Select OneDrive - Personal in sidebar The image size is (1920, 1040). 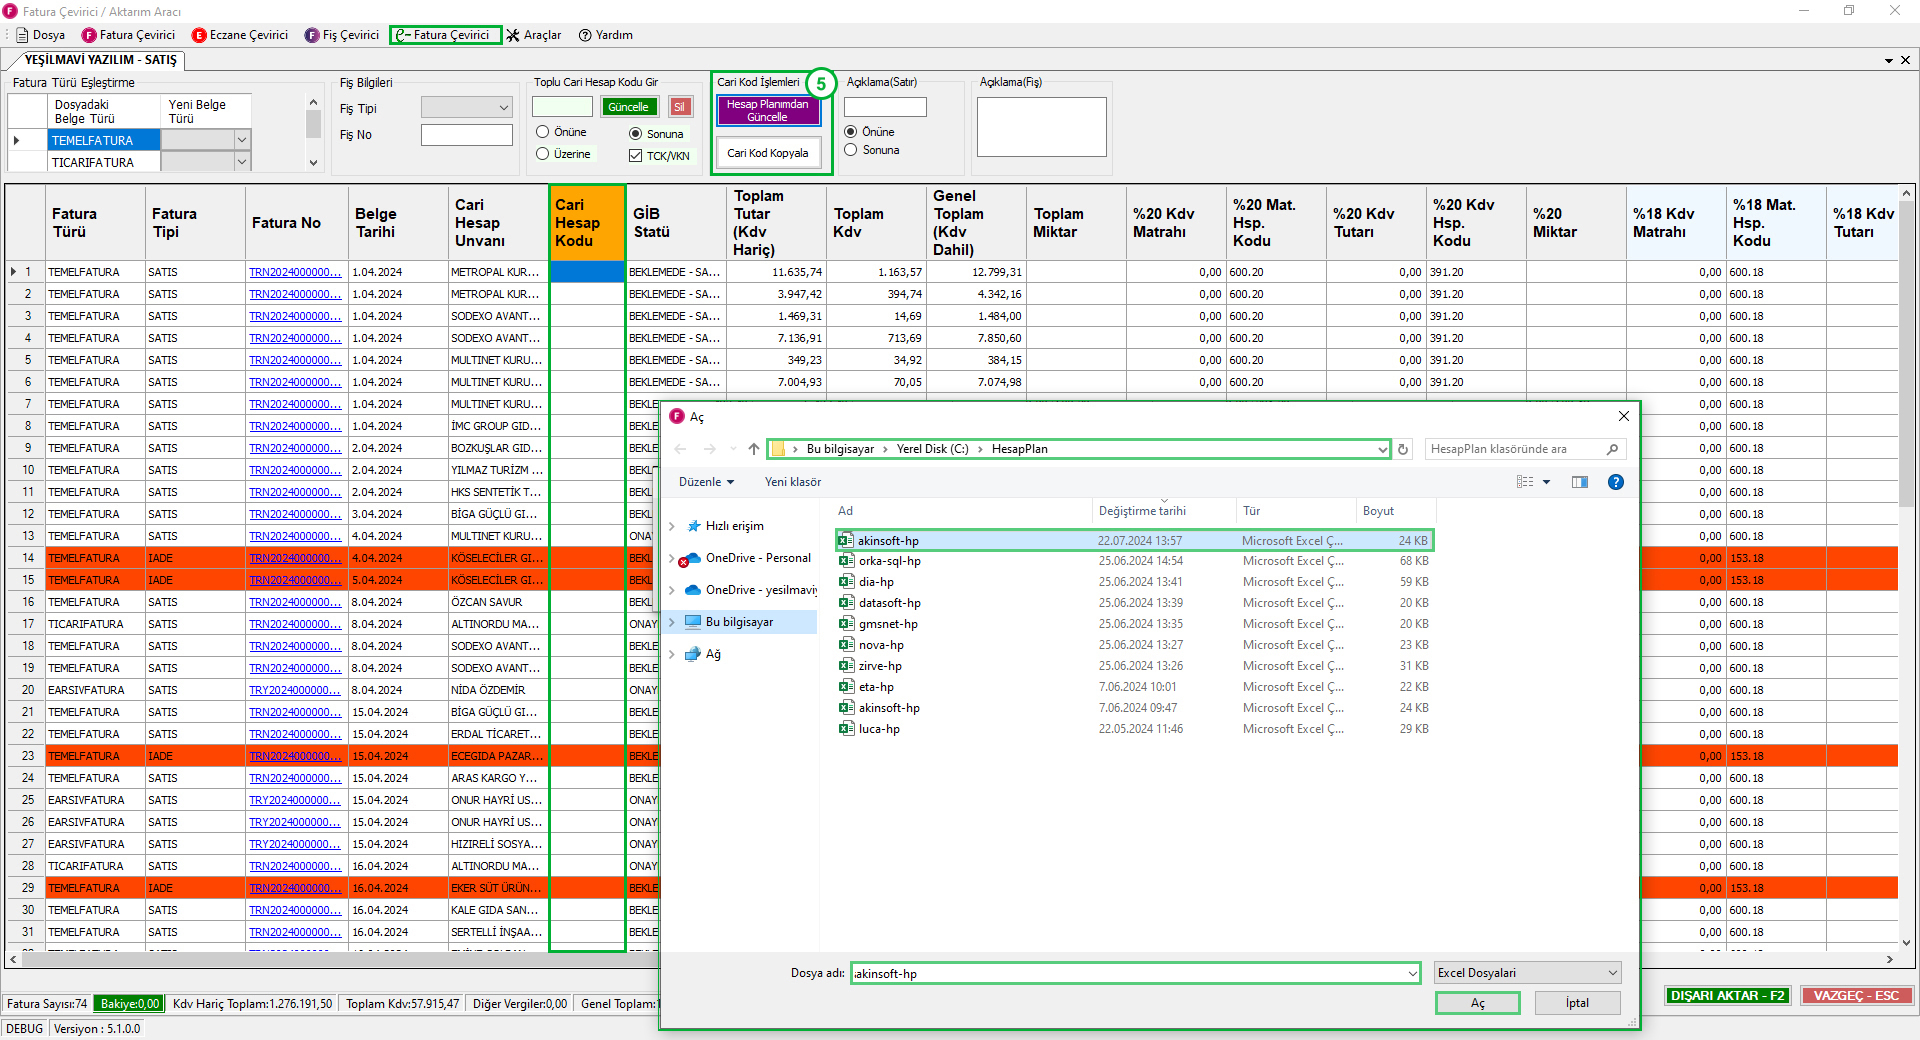tap(757, 558)
